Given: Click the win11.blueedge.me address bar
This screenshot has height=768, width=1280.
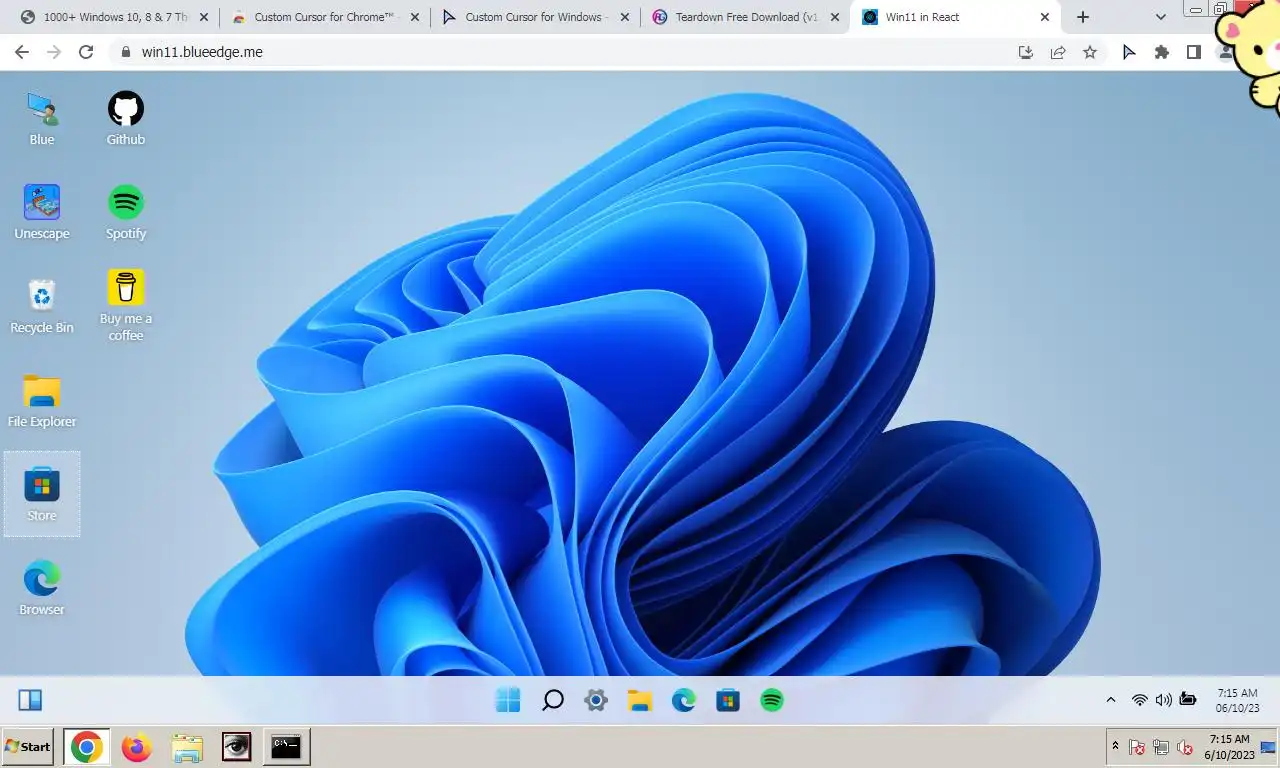Looking at the screenshot, I should pos(560,52).
